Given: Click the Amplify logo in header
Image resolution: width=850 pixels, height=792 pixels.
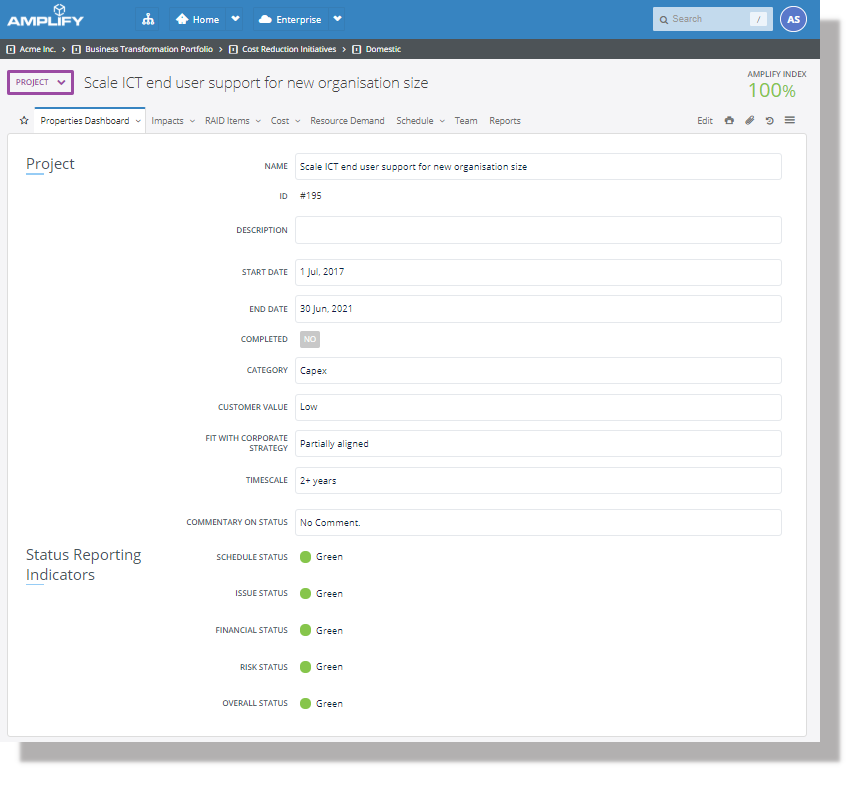Looking at the screenshot, I should [46, 18].
